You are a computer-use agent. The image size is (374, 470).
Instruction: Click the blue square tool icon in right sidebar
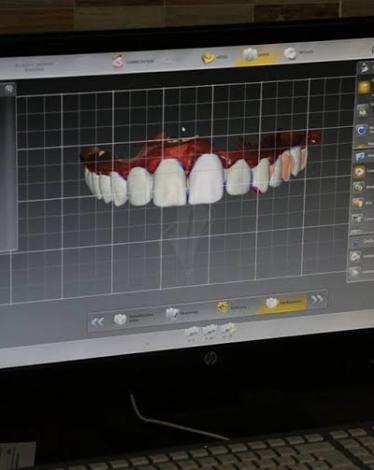pyautogui.click(x=360, y=157)
